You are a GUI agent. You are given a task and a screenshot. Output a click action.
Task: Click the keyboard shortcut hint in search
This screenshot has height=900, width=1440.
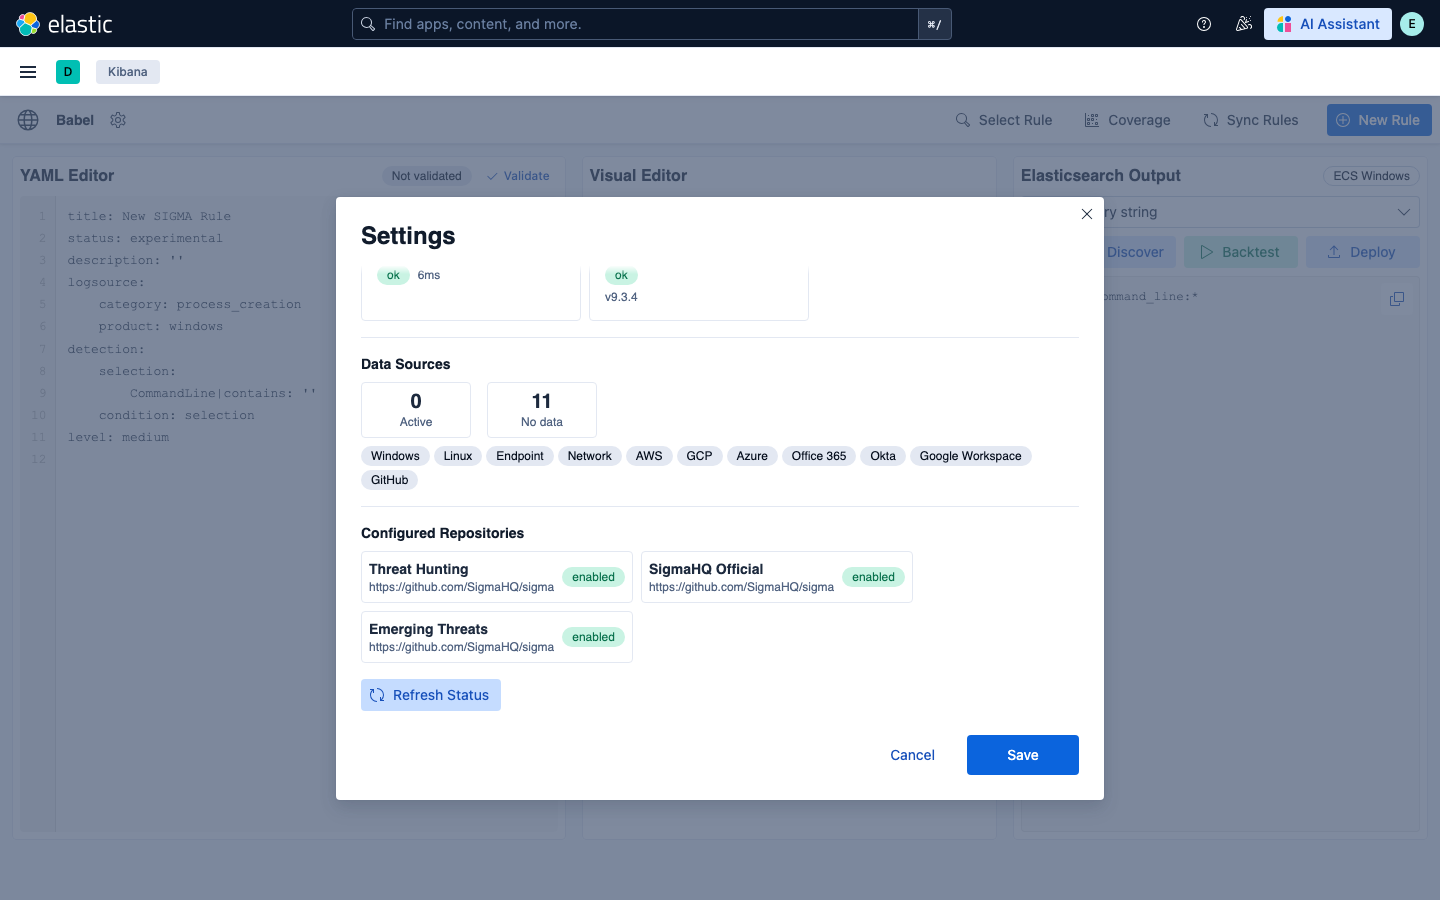point(934,24)
